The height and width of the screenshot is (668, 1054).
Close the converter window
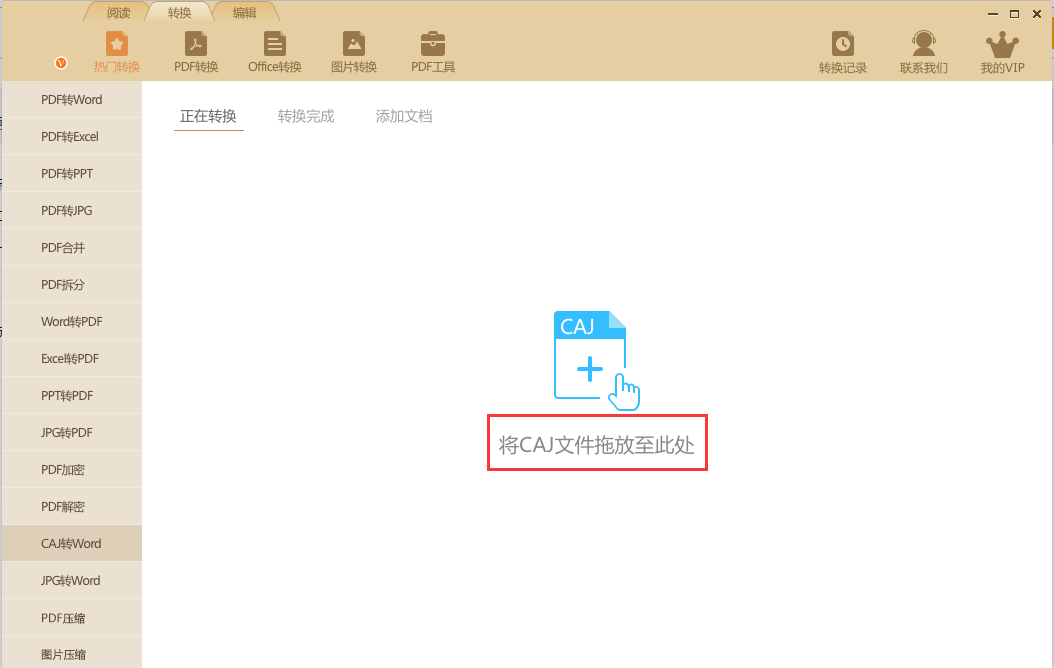(1037, 13)
